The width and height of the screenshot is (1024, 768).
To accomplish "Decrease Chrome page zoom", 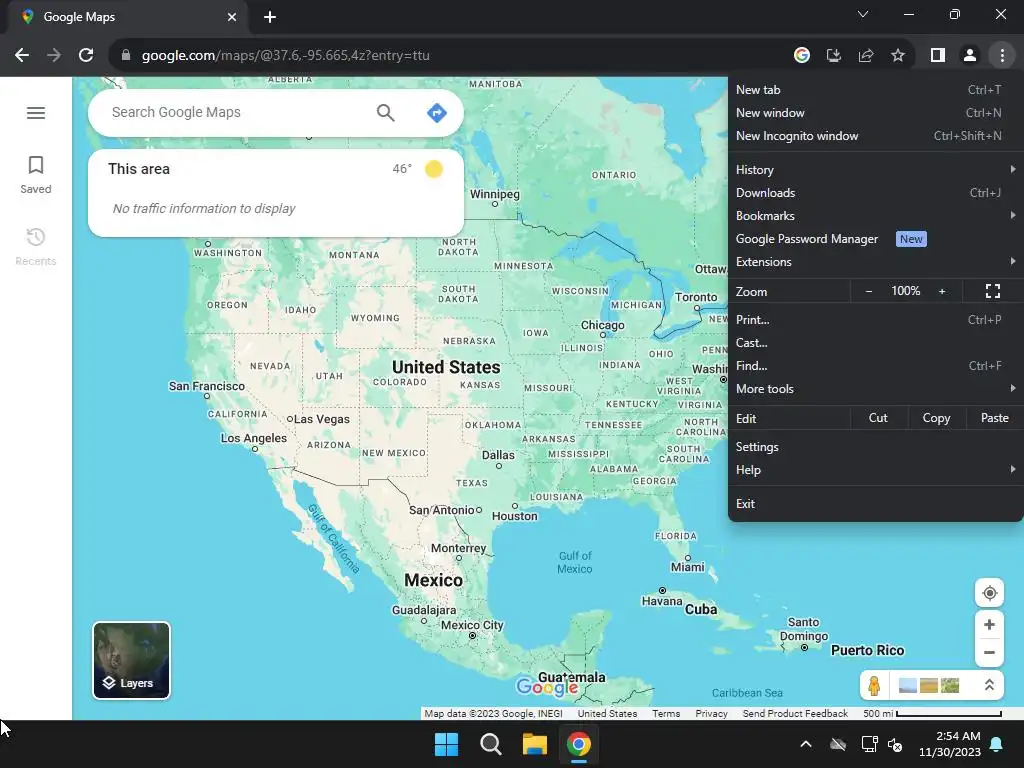I will (x=869, y=291).
